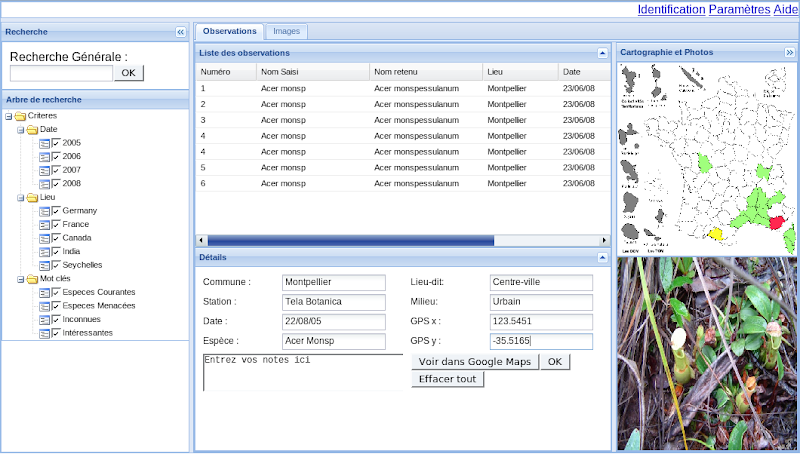Click the plant photo thumbnail
This screenshot has width=800, height=454.
coord(707,354)
